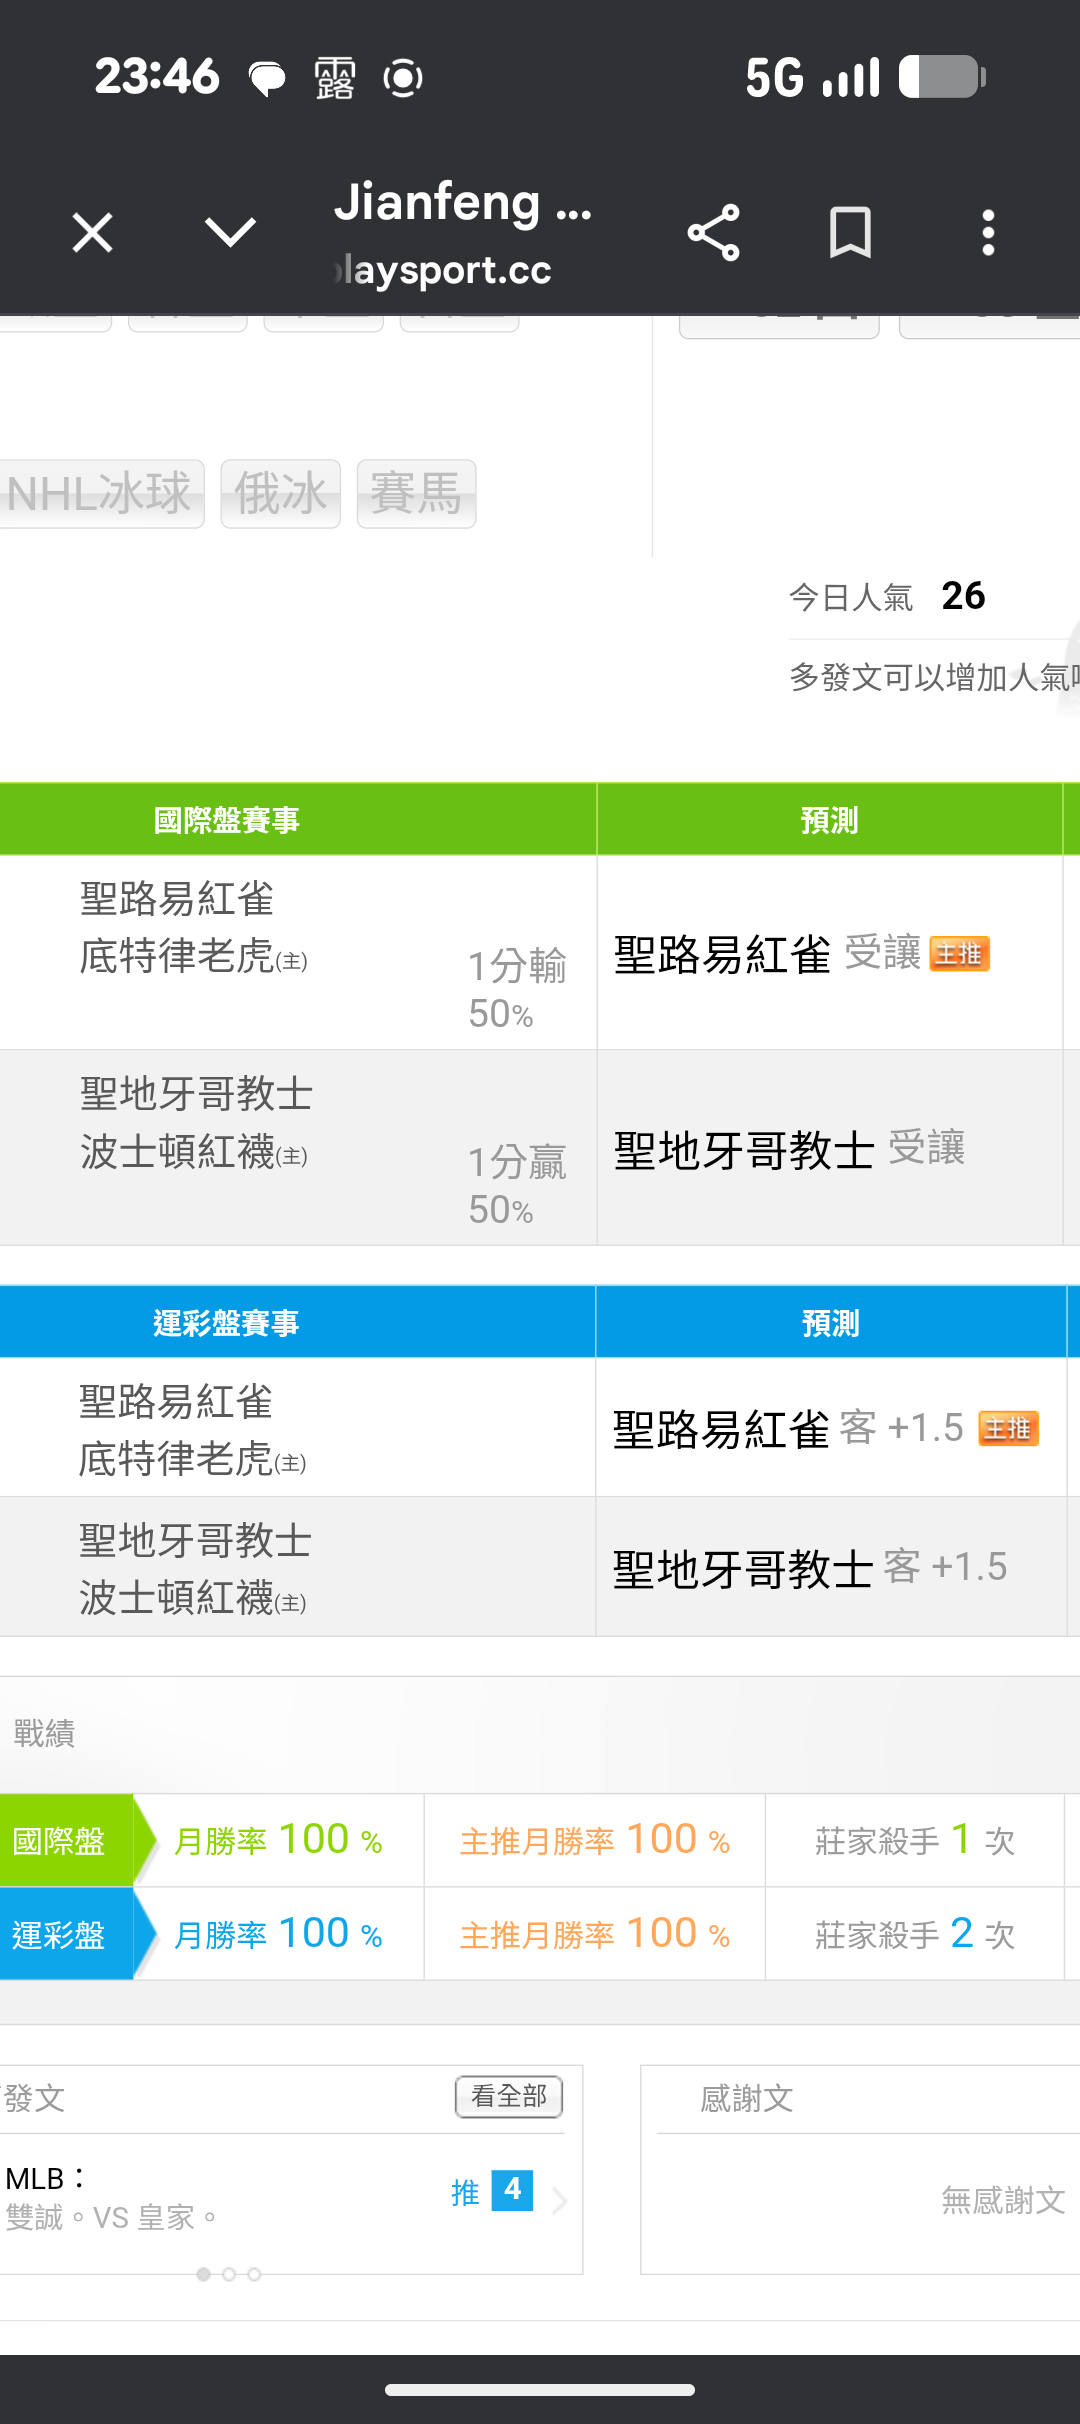Tap the 主推 badge in 運彩盤 prediction

point(1008,1428)
